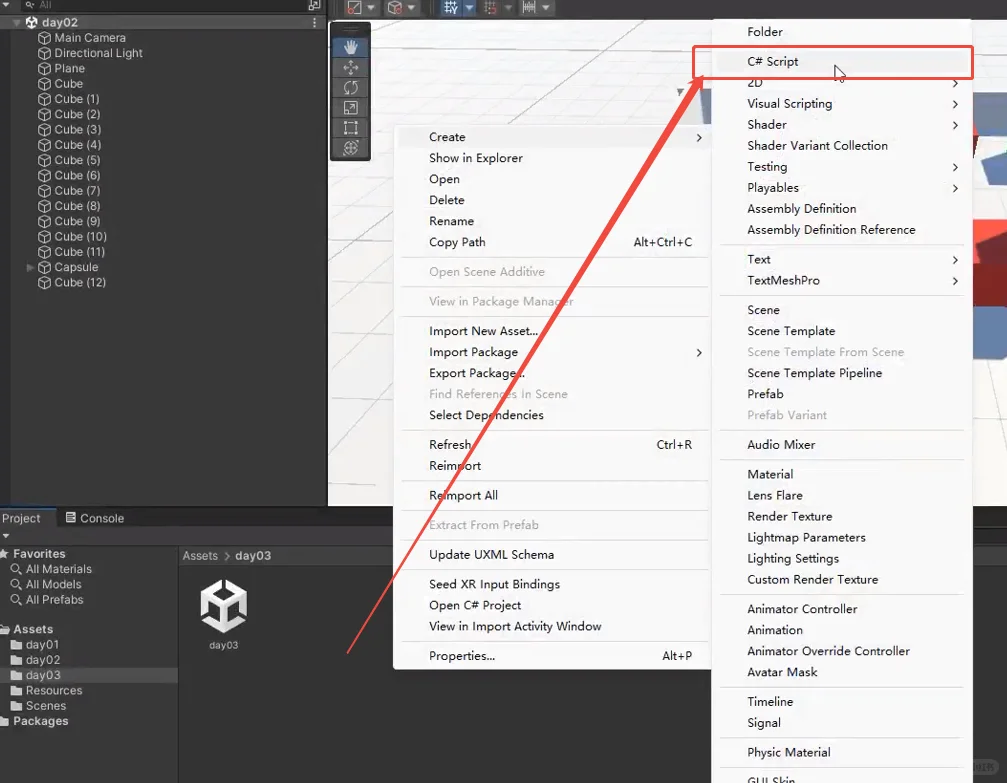This screenshot has height=783, width=1007.
Task: Open the Visual Scripting submenu
Action: coord(842,104)
